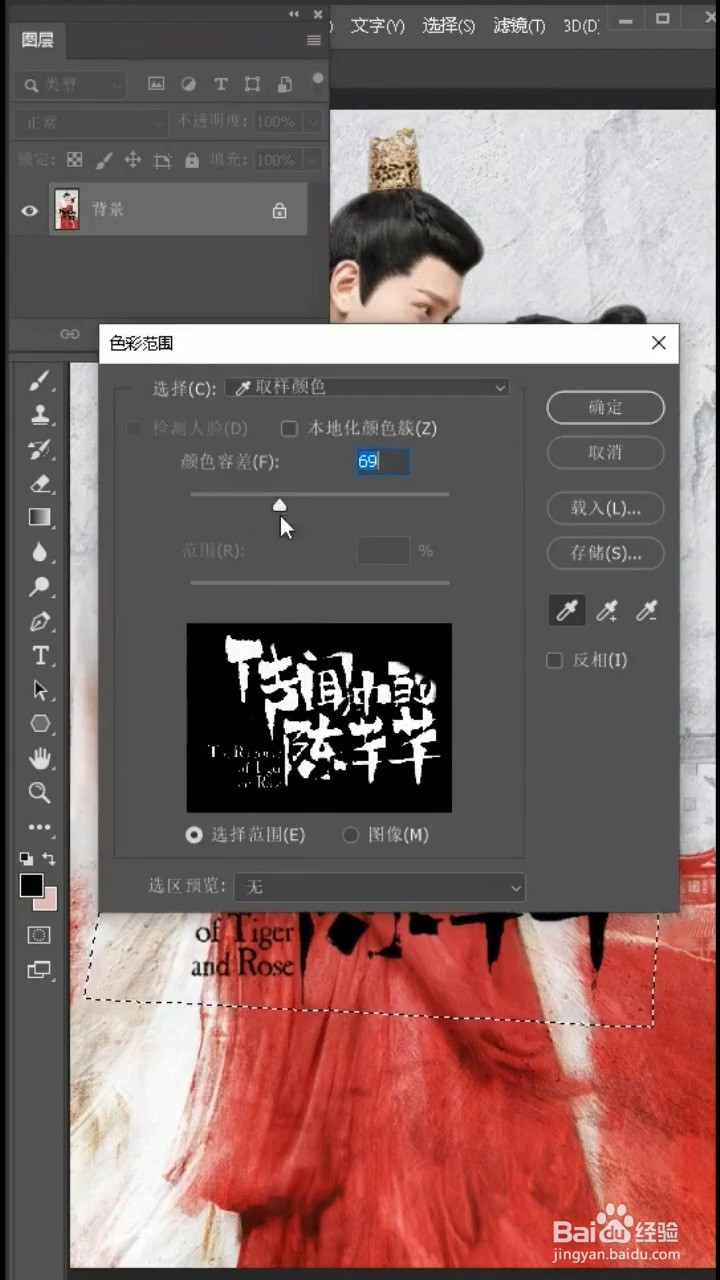This screenshot has width=720, height=1280.
Task: Select the Blur tool
Action: (x=40, y=552)
